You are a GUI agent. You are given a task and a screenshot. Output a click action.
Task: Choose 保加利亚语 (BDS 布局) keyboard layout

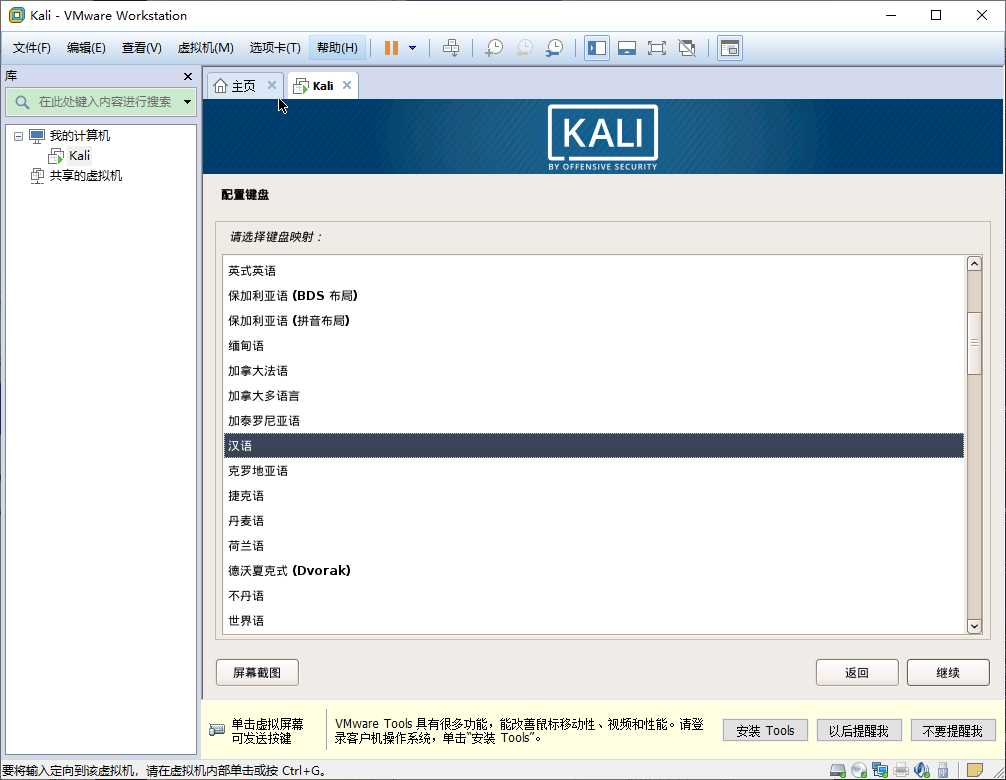coord(593,296)
